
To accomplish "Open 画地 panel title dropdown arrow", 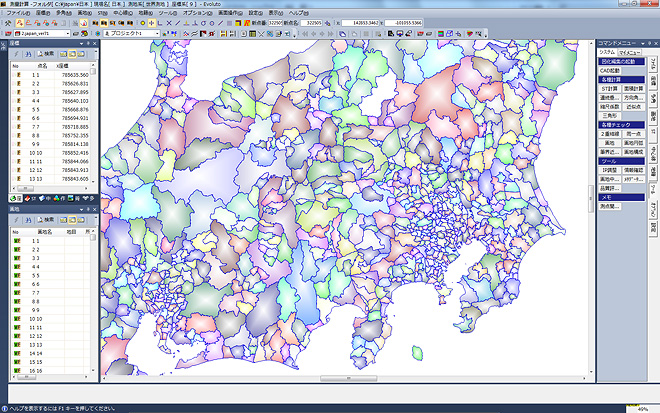I will [x=81, y=209].
